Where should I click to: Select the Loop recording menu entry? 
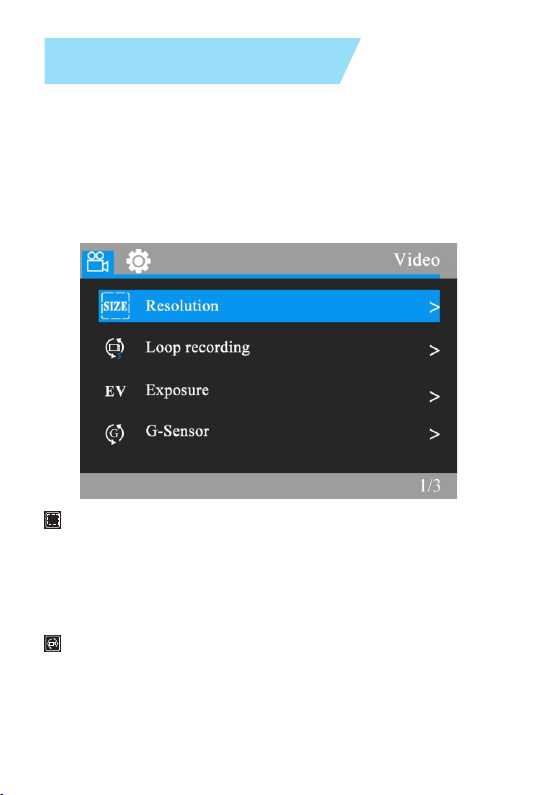[269, 348]
